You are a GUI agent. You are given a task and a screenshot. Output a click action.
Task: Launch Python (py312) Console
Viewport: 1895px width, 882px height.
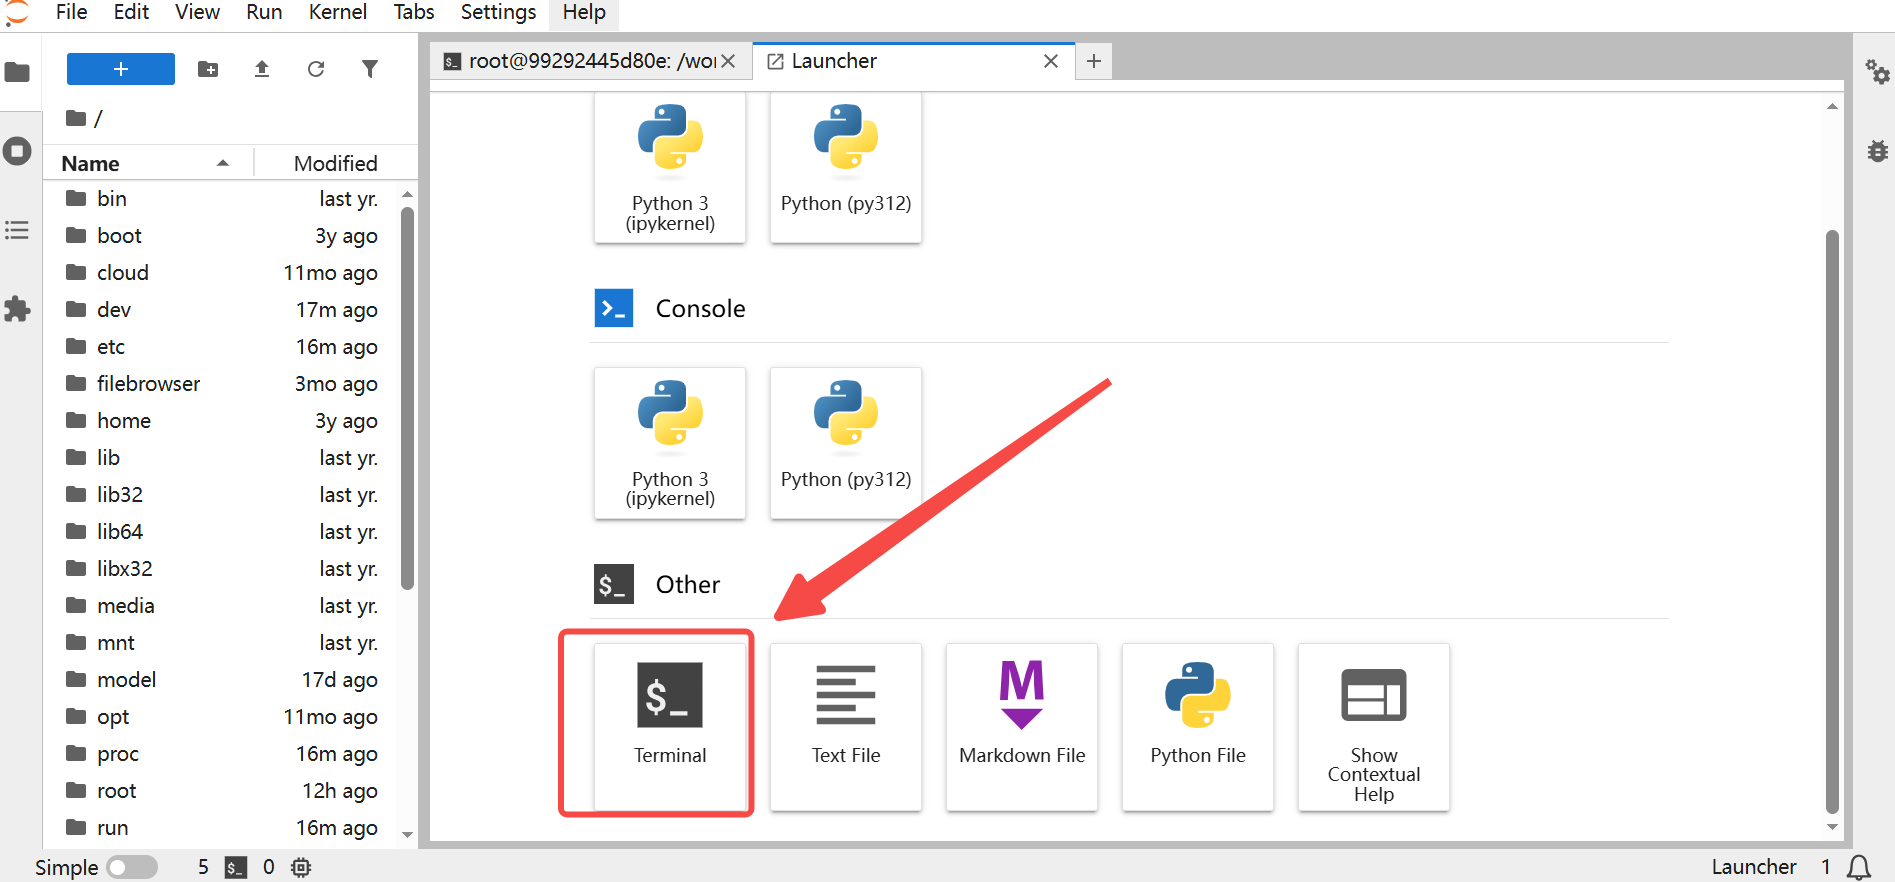pyautogui.click(x=845, y=442)
